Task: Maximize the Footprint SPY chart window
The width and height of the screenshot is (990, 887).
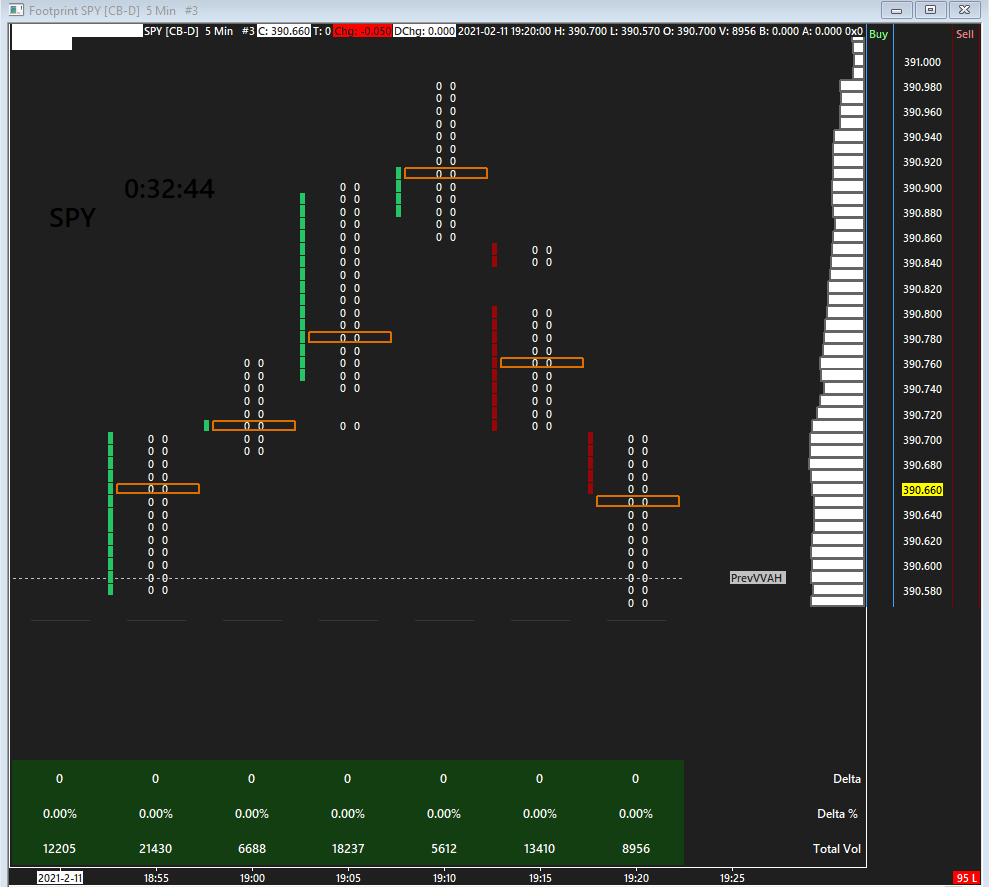Action: (x=931, y=10)
